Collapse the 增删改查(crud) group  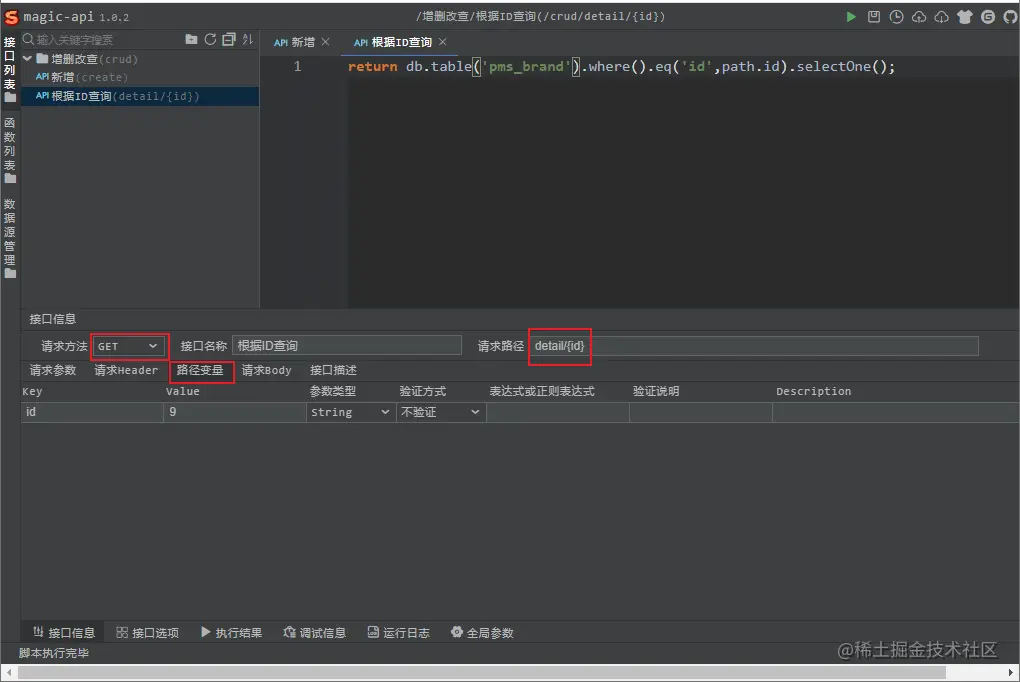pos(27,59)
